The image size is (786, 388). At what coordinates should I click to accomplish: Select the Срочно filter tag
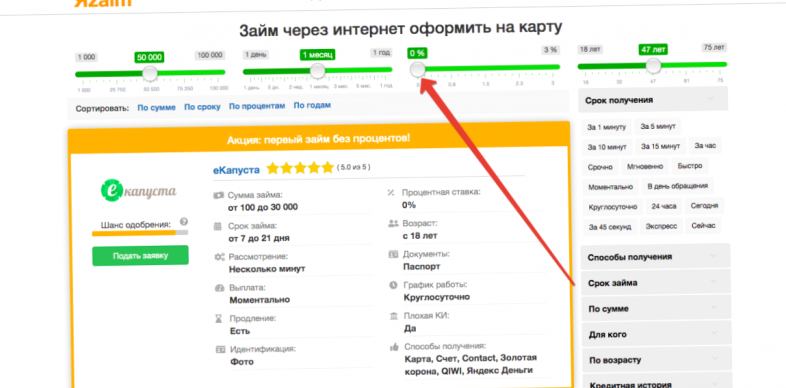(x=601, y=167)
